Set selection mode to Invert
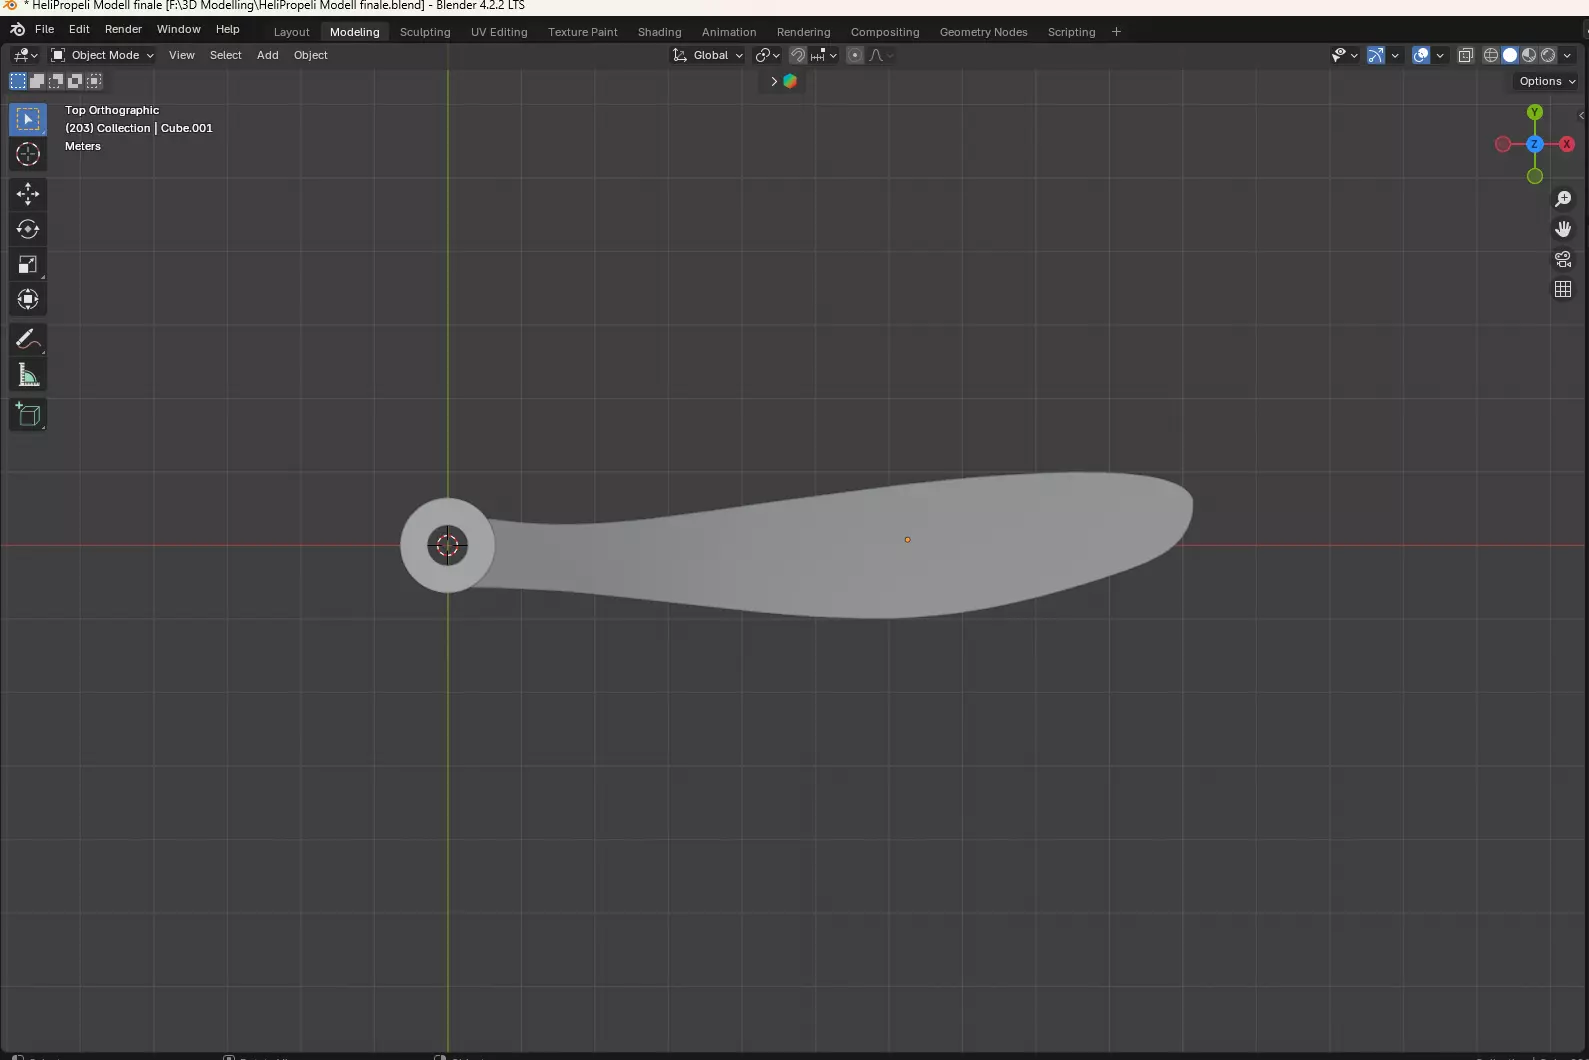The image size is (1589, 1060). point(75,81)
